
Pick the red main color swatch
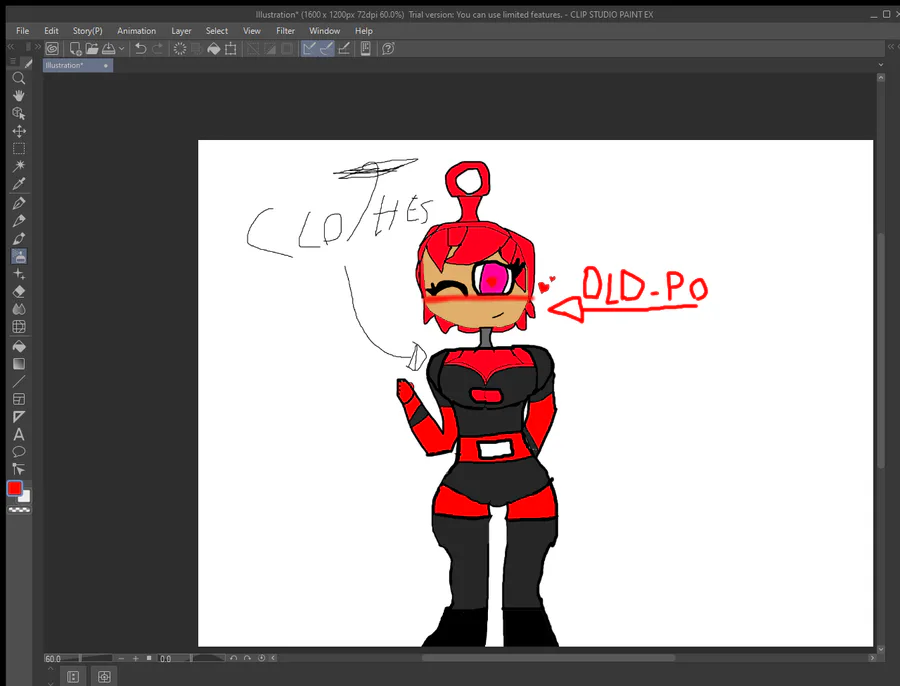point(14,488)
